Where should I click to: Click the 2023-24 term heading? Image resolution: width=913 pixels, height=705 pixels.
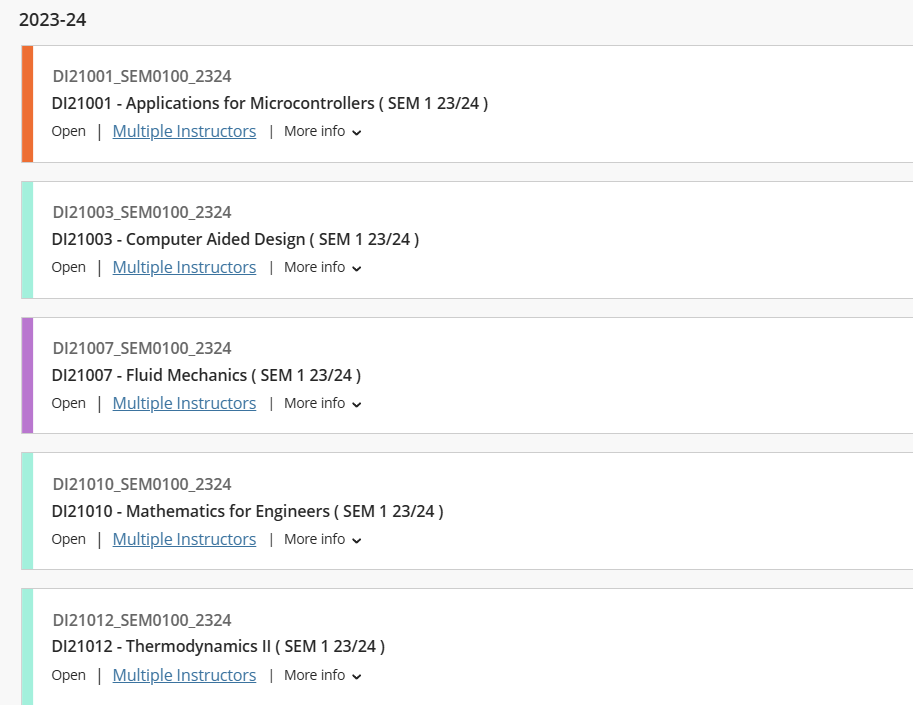coord(52,20)
